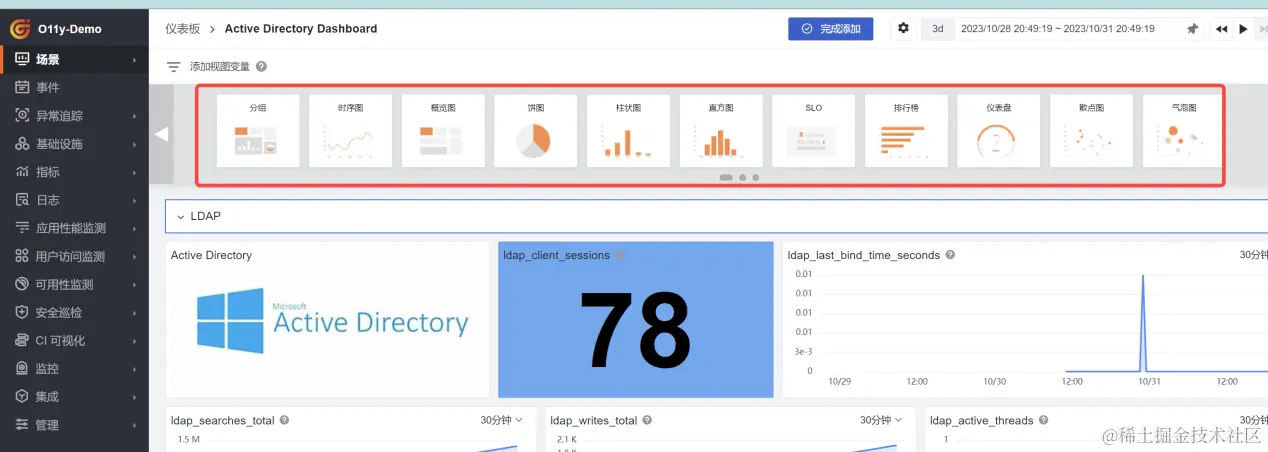Viewport: 1268px width, 452px height.
Task: Click help icon beside ldap_client_sessions
Action: [x=620, y=255]
